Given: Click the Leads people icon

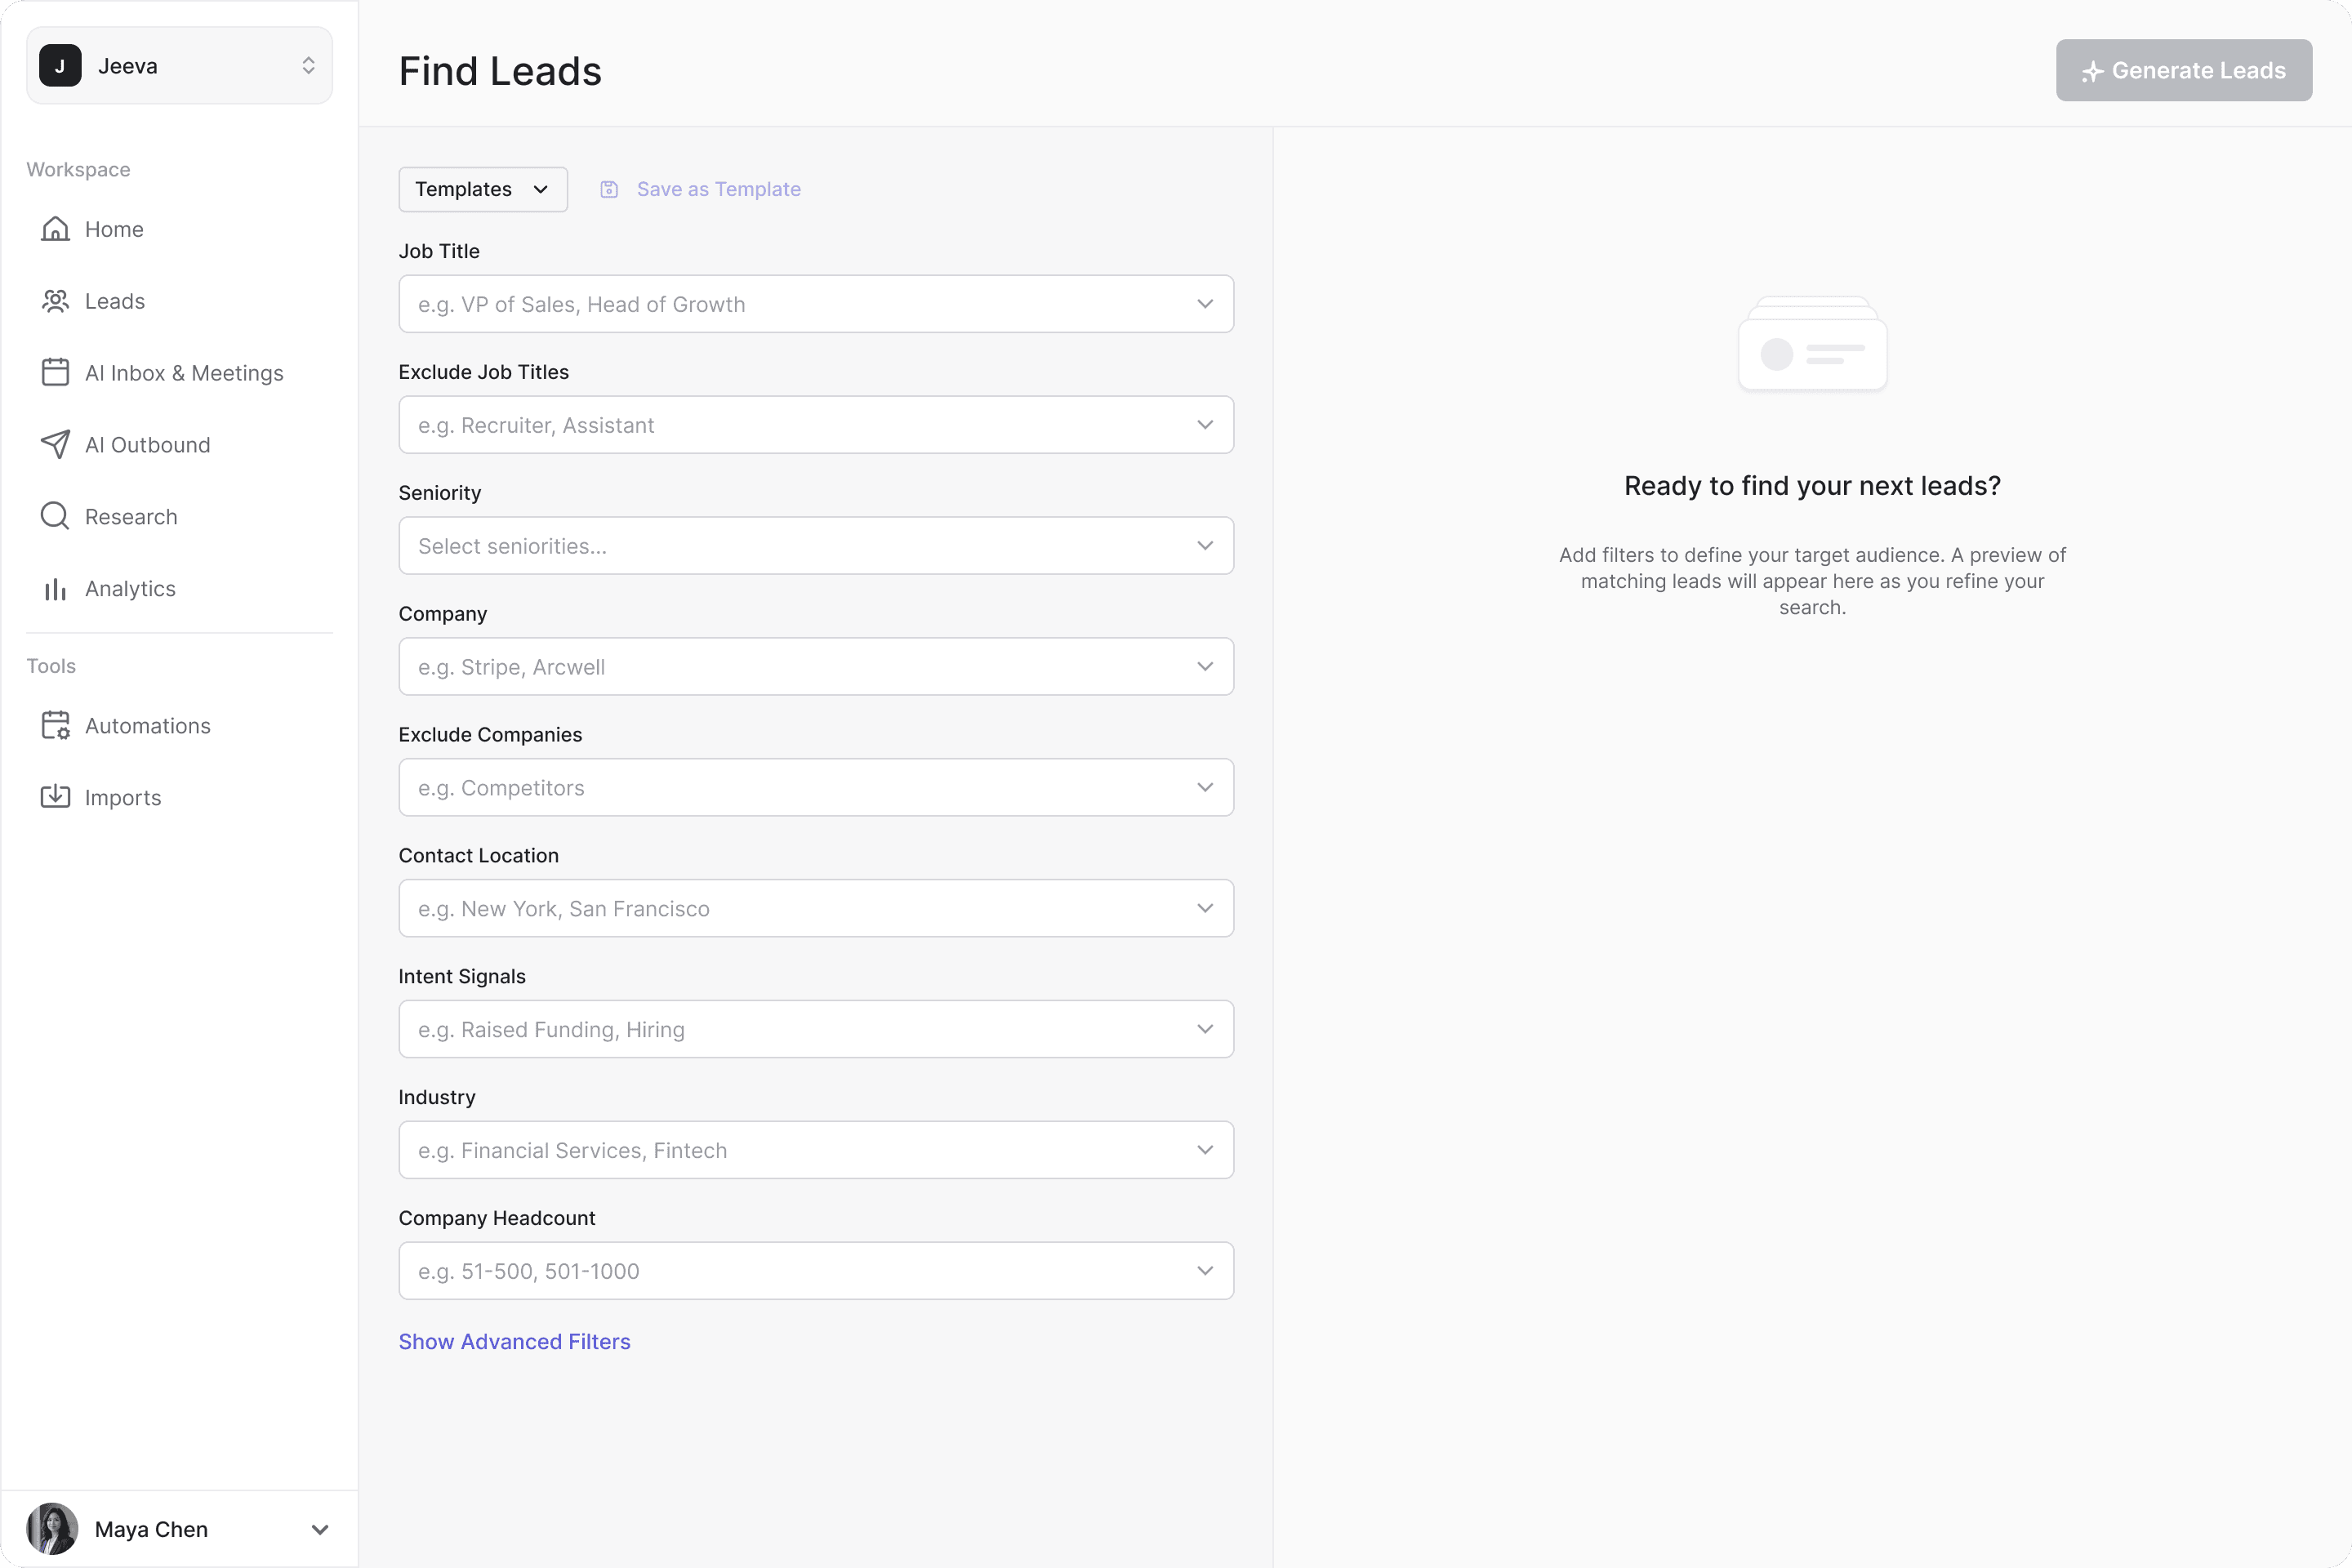Looking at the screenshot, I should pos(55,301).
